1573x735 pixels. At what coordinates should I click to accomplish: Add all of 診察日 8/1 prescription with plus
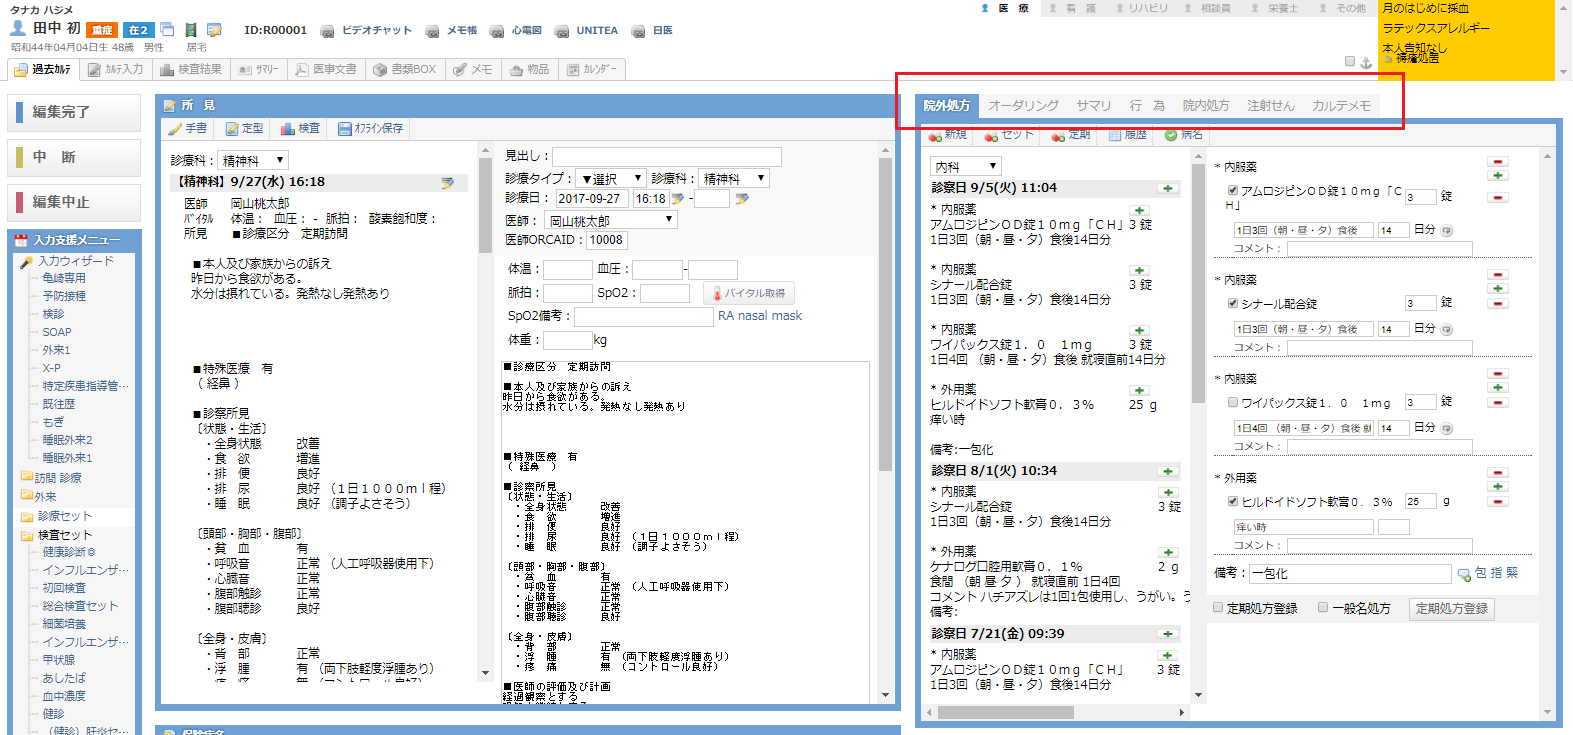pos(1167,471)
